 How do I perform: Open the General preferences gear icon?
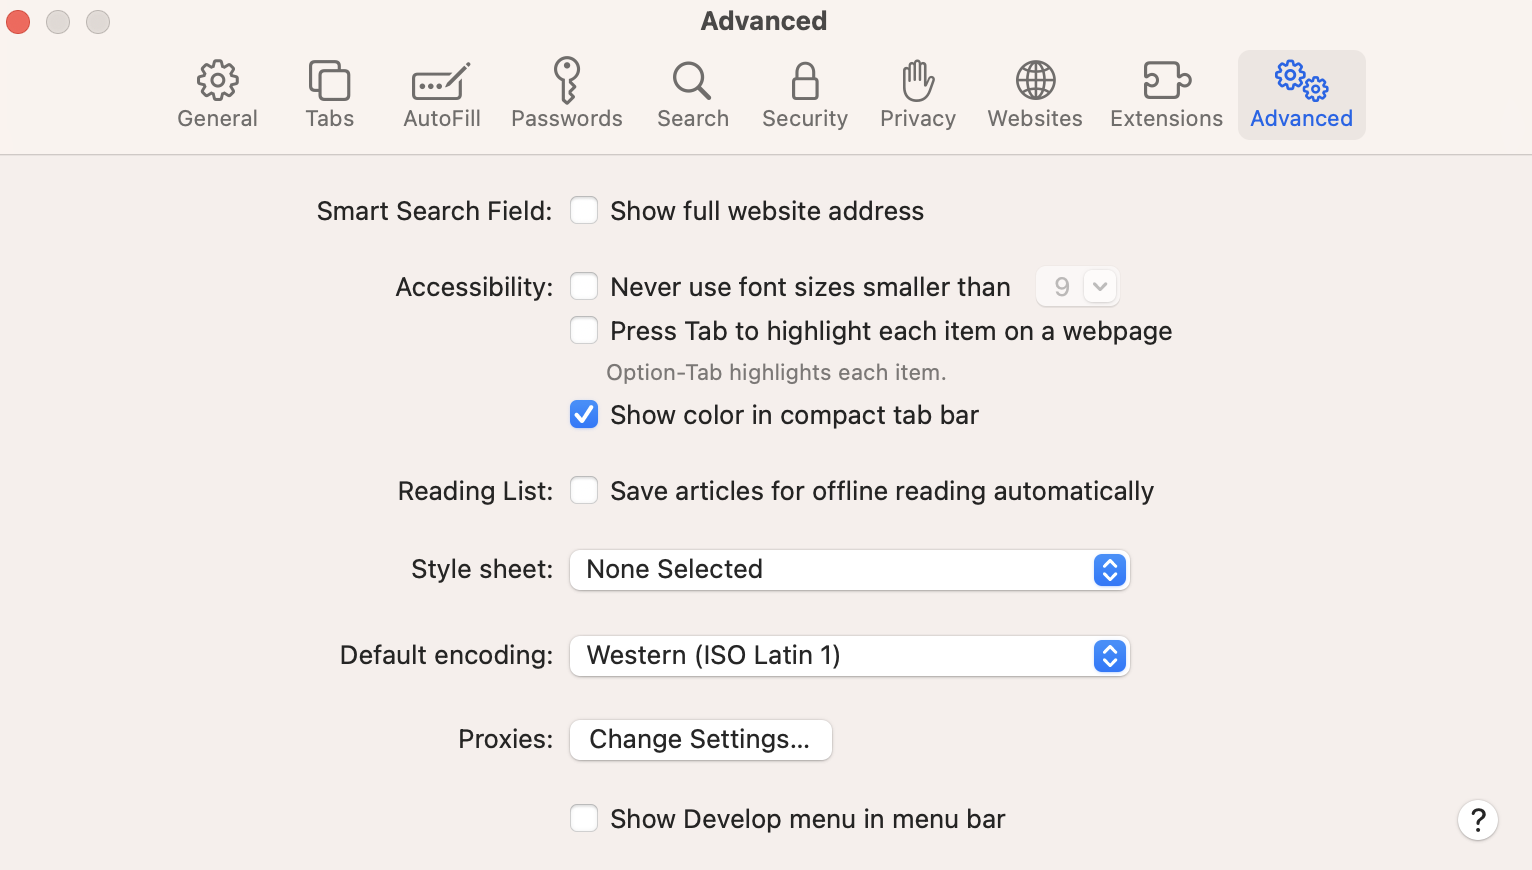pos(217,95)
